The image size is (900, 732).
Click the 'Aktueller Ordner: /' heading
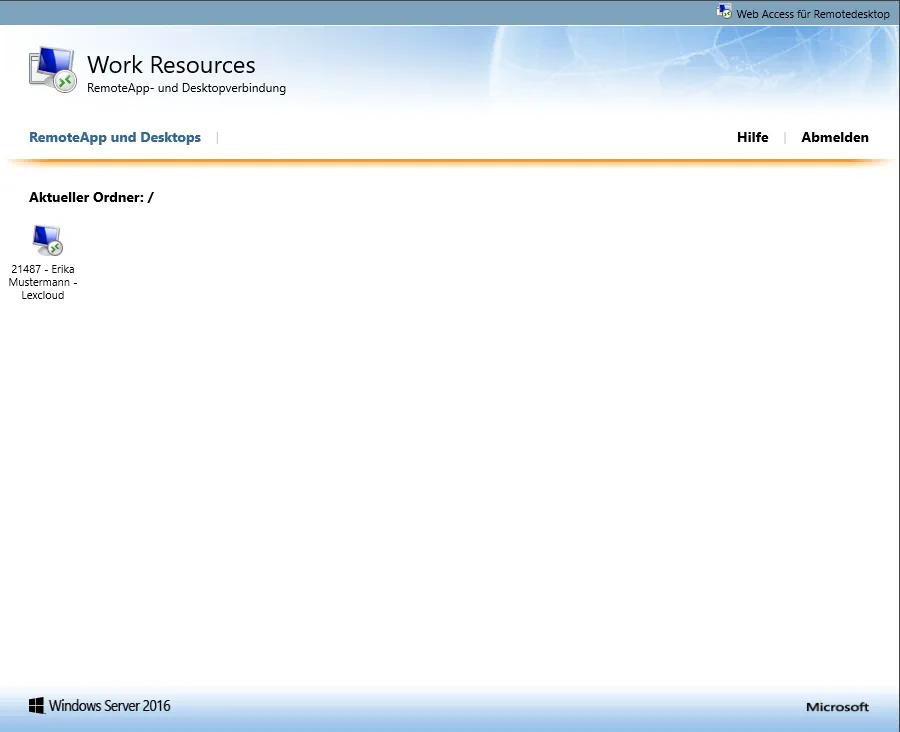[91, 197]
